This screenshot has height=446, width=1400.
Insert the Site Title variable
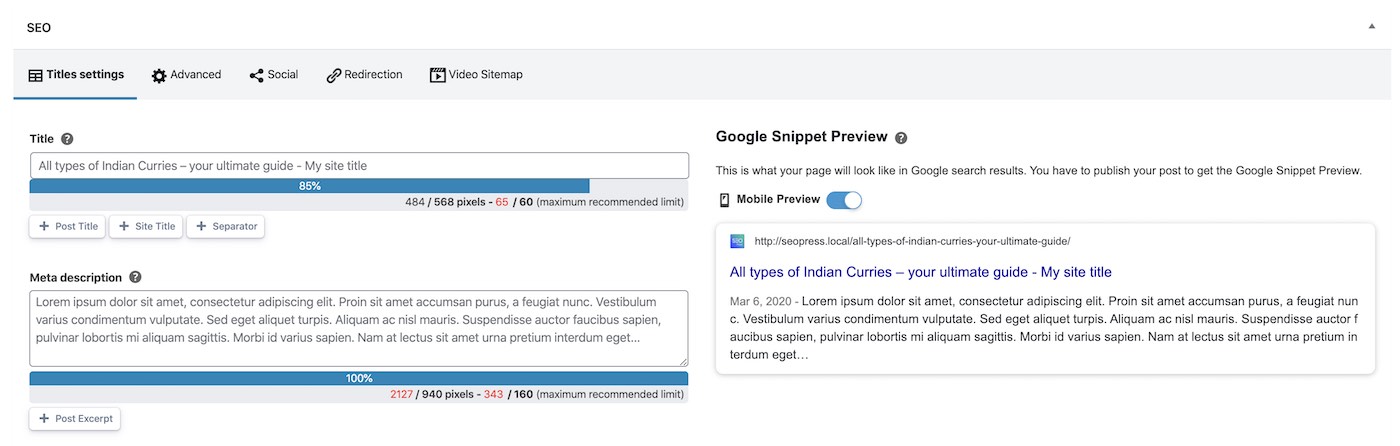pos(146,227)
